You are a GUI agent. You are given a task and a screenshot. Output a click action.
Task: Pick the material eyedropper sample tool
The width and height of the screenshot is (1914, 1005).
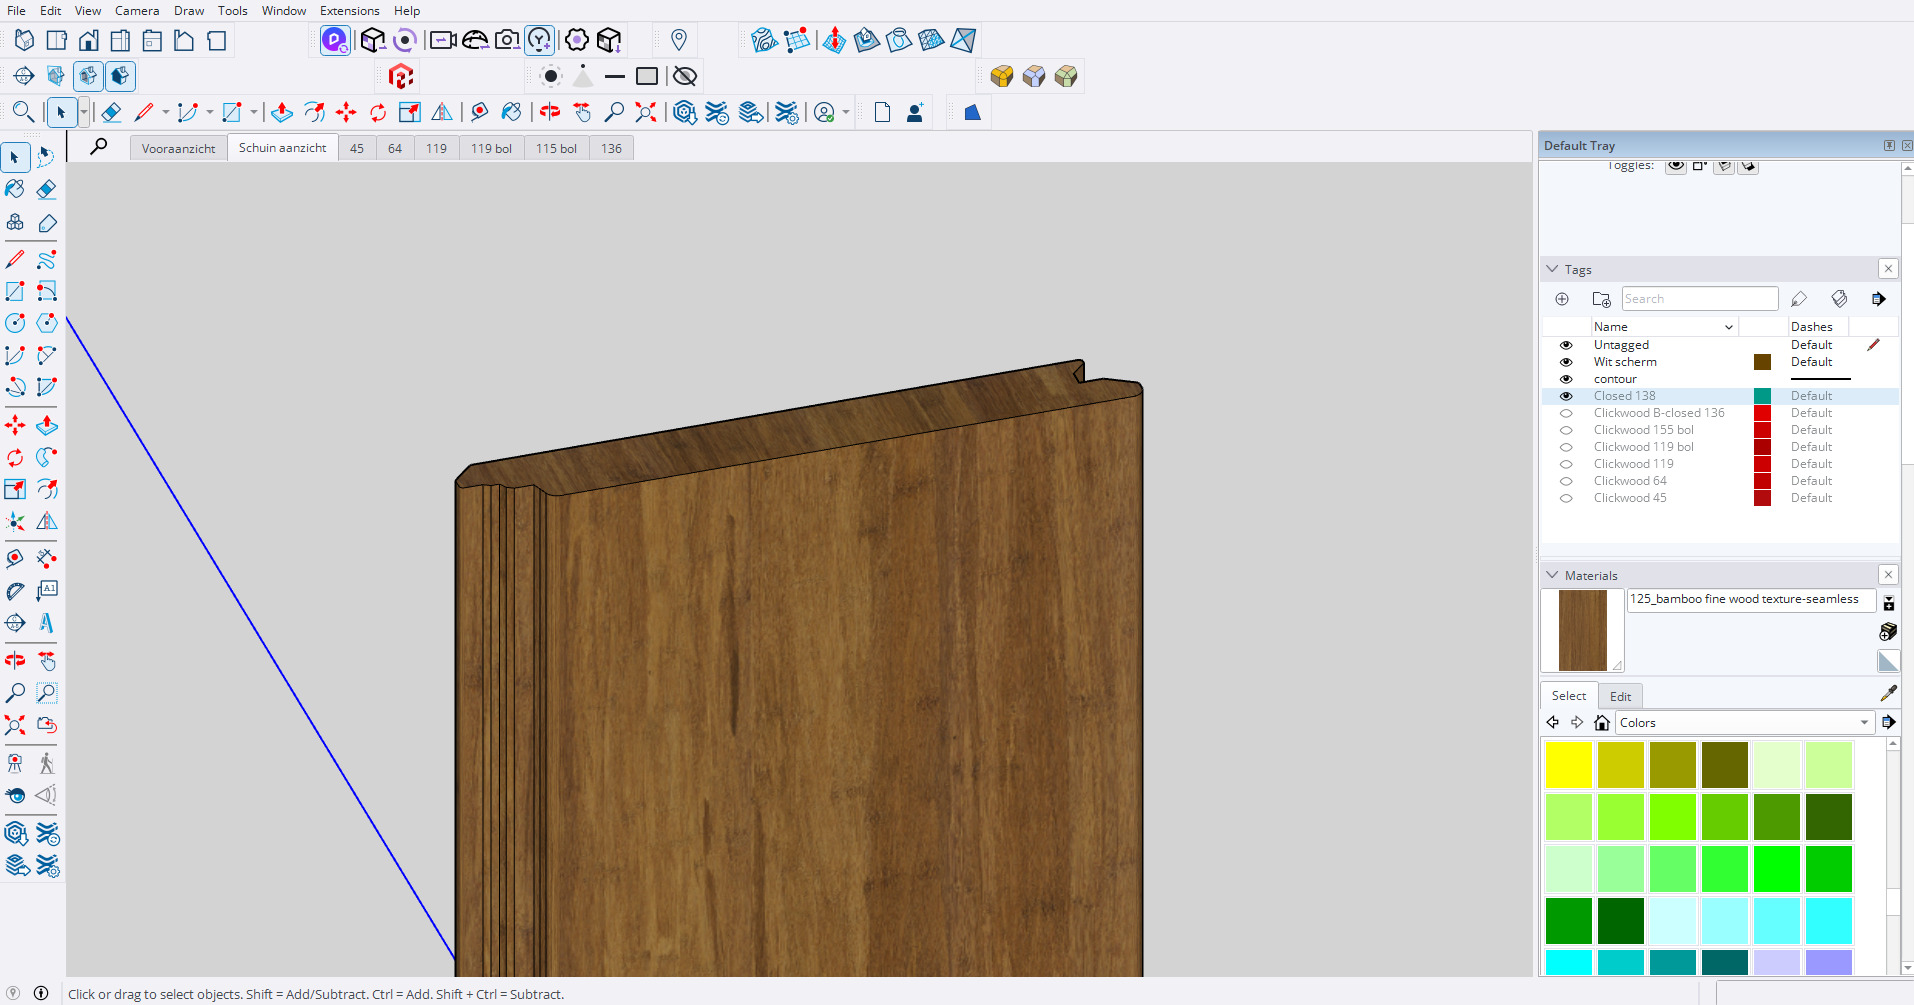pos(1888,693)
